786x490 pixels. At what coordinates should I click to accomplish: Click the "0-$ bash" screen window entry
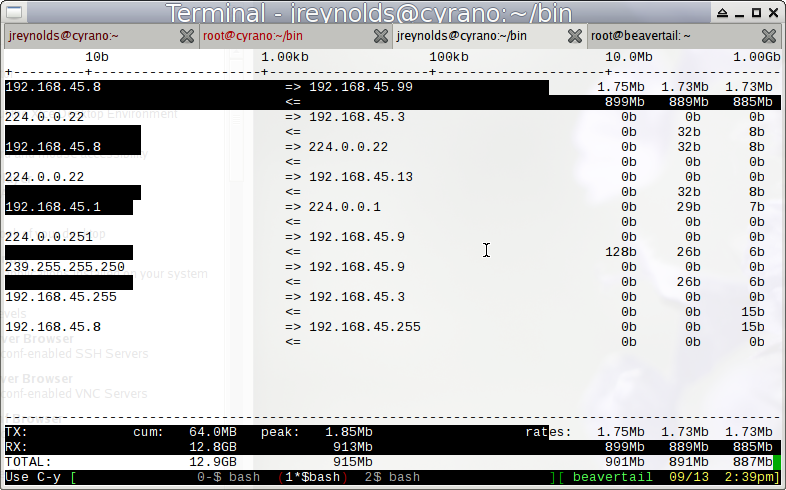(x=228, y=478)
